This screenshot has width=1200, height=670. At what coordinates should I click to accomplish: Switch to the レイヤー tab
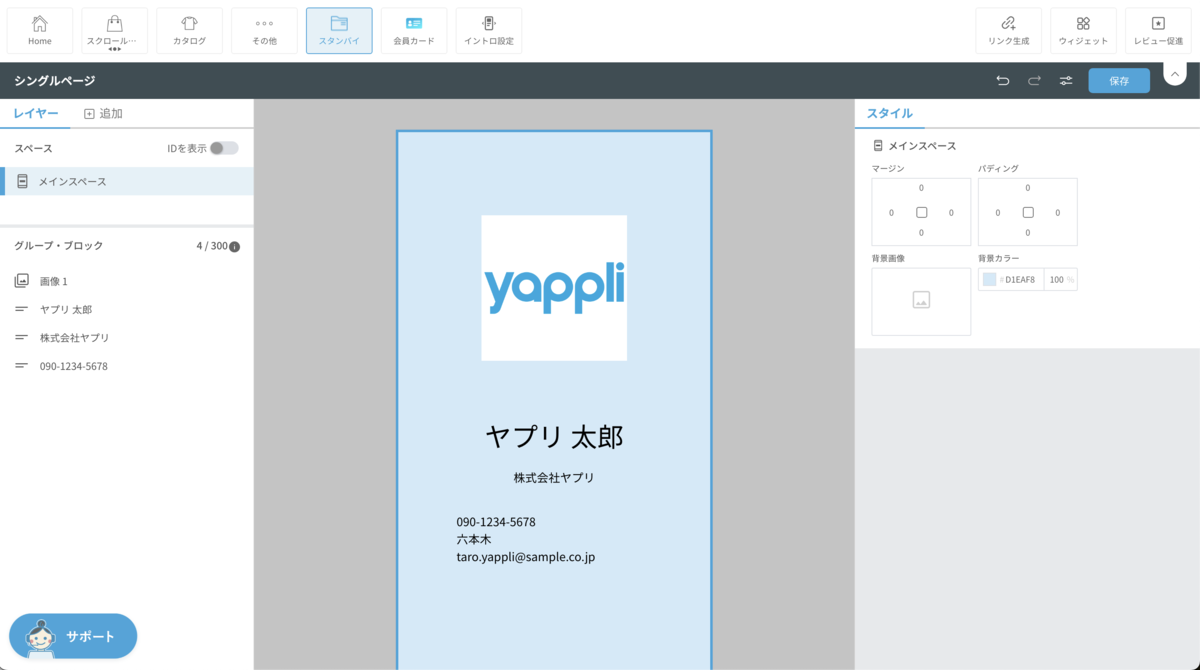pyautogui.click(x=36, y=114)
